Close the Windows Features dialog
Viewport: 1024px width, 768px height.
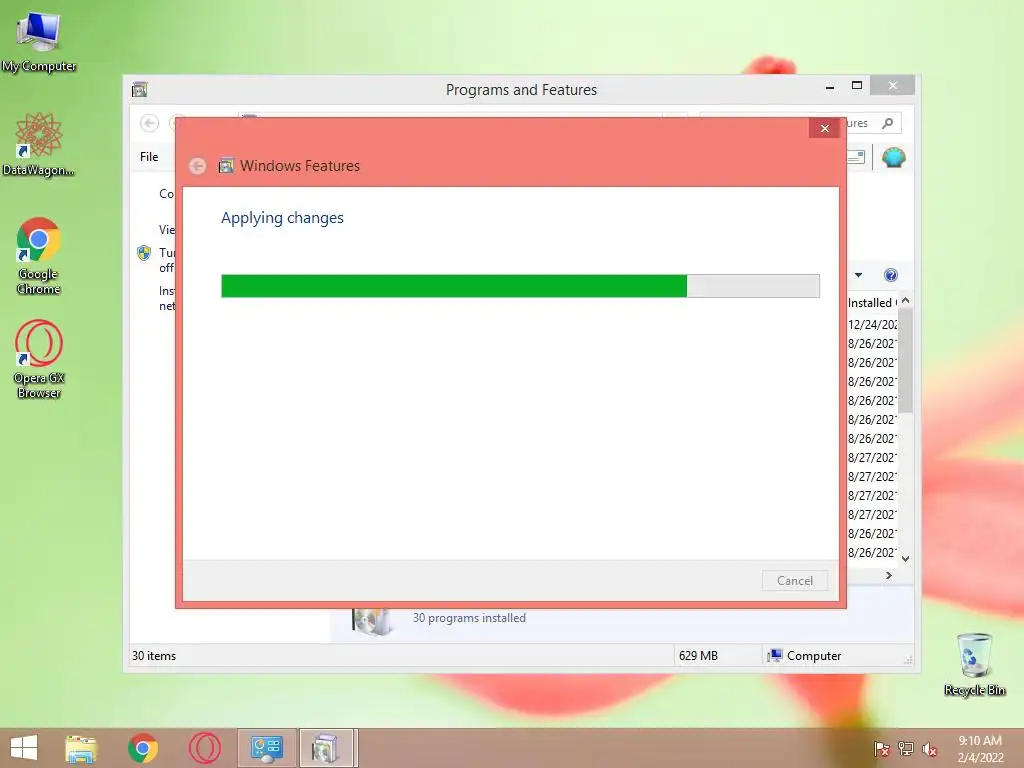pos(824,128)
